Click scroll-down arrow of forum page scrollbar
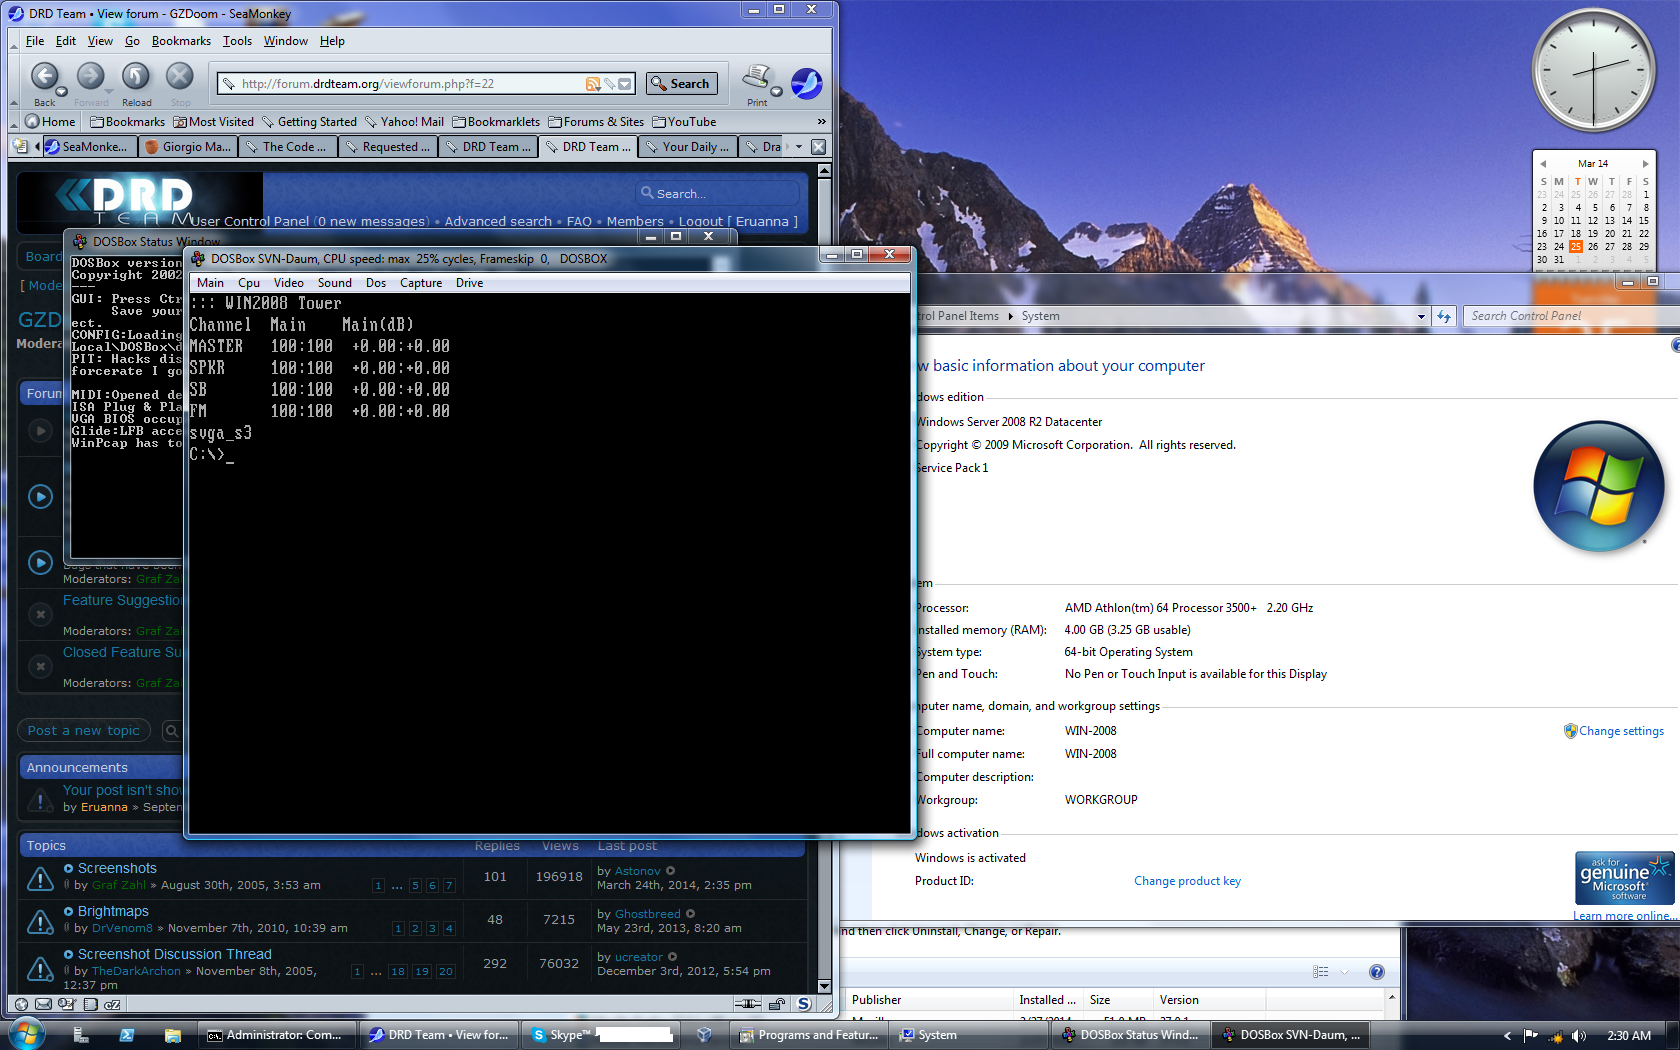The height and width of the screenshot is (1050, 1680). click(824, 986)
